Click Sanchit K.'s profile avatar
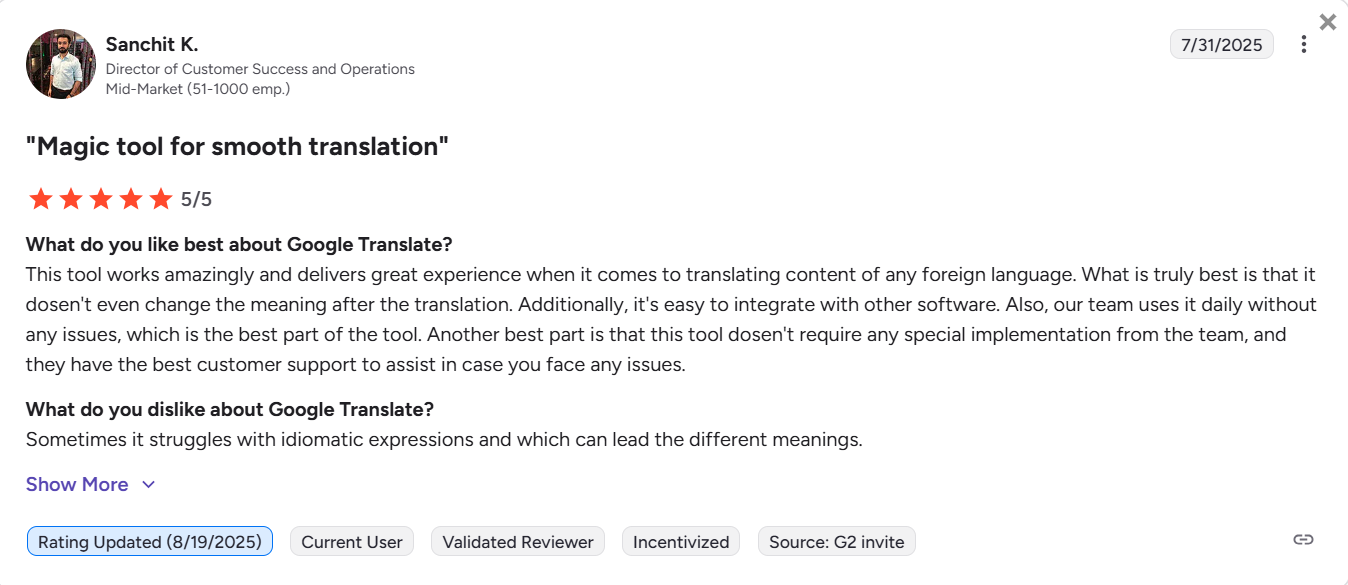 coord(60,63)
